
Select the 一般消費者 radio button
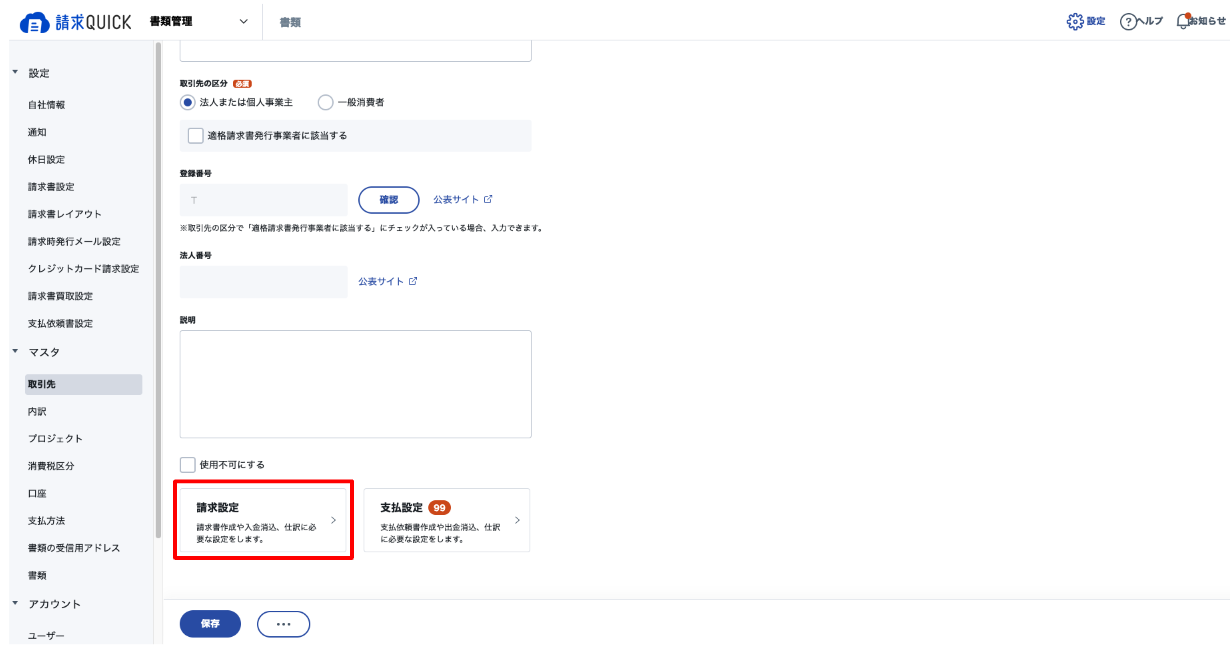click(325, 102)
